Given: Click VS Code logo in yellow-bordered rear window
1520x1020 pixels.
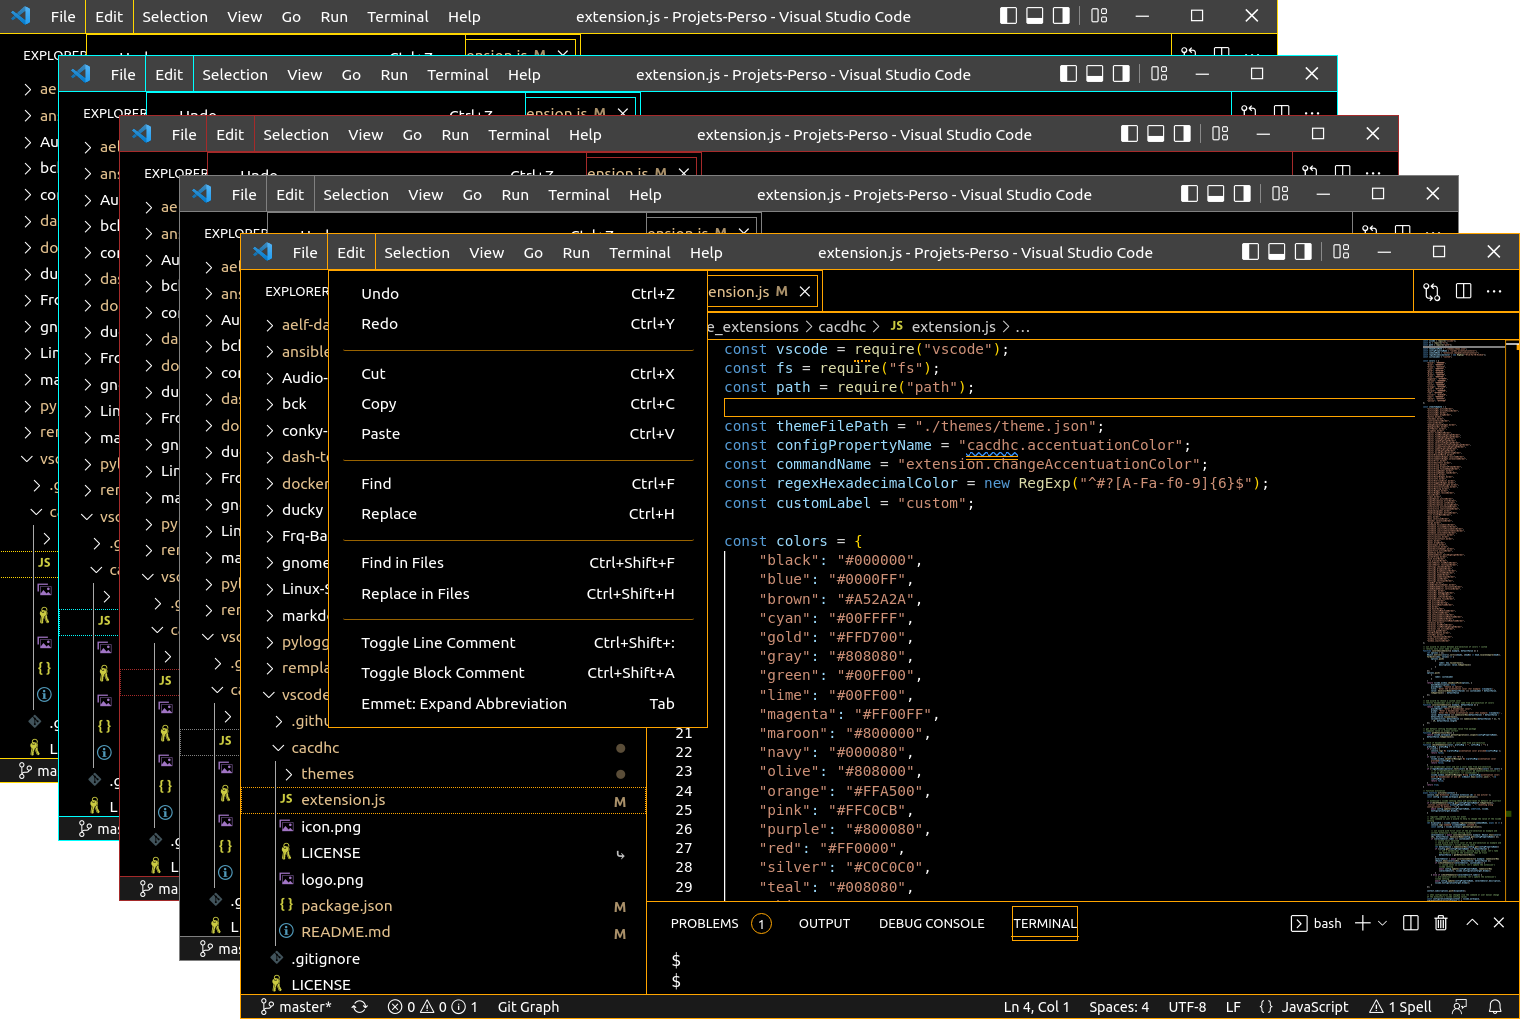Looking at the screenshot, I should 21,16.
